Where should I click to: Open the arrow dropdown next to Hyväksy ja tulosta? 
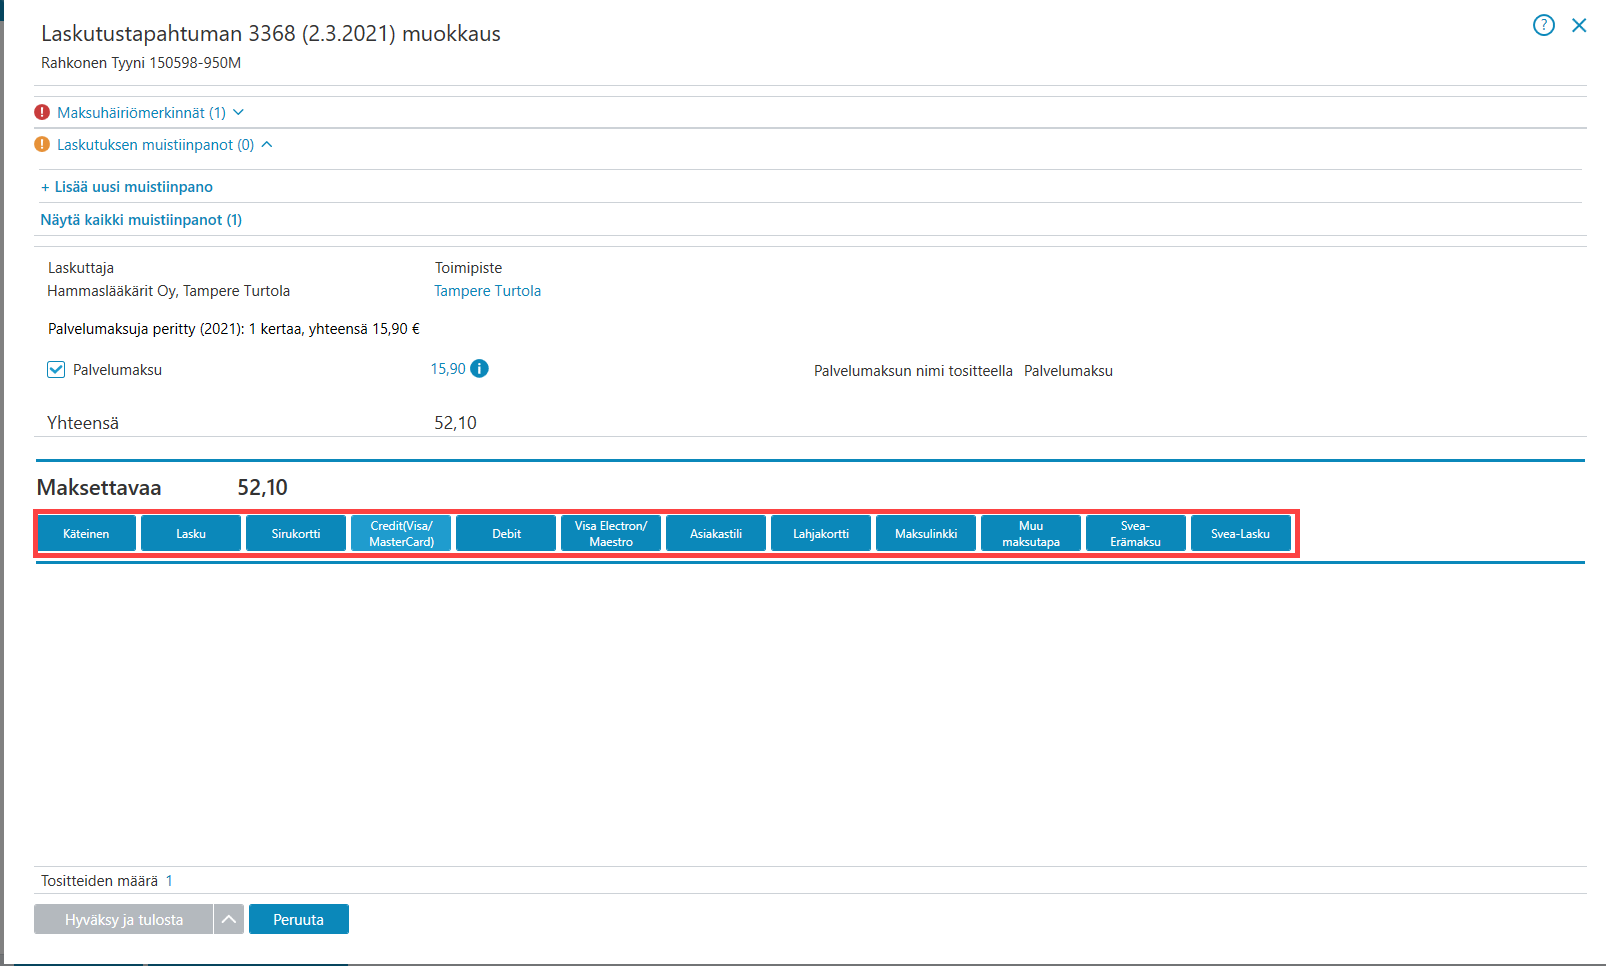229,919
